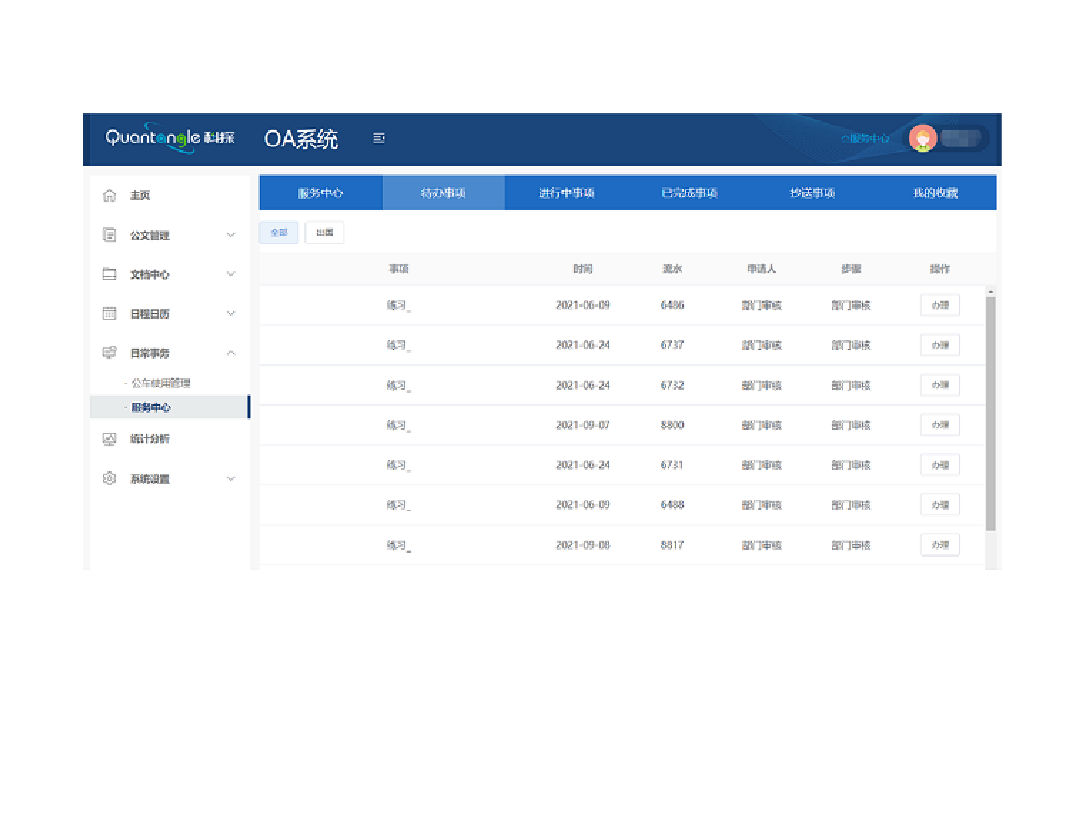Click the 系统设置 gear icon
Image resolution: width=1084 pixels, height=834 pixels.
[x=109, y=478]
